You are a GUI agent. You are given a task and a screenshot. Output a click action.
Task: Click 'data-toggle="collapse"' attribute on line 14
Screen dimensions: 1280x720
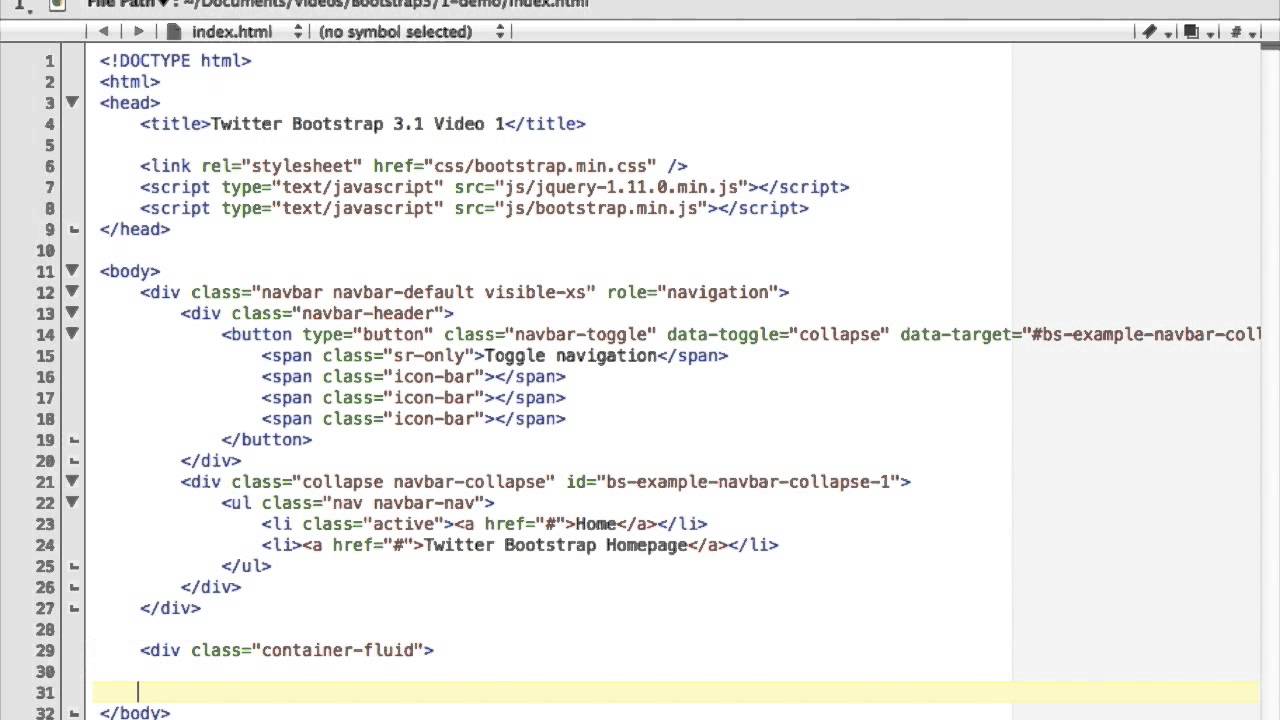coord(778,334)
